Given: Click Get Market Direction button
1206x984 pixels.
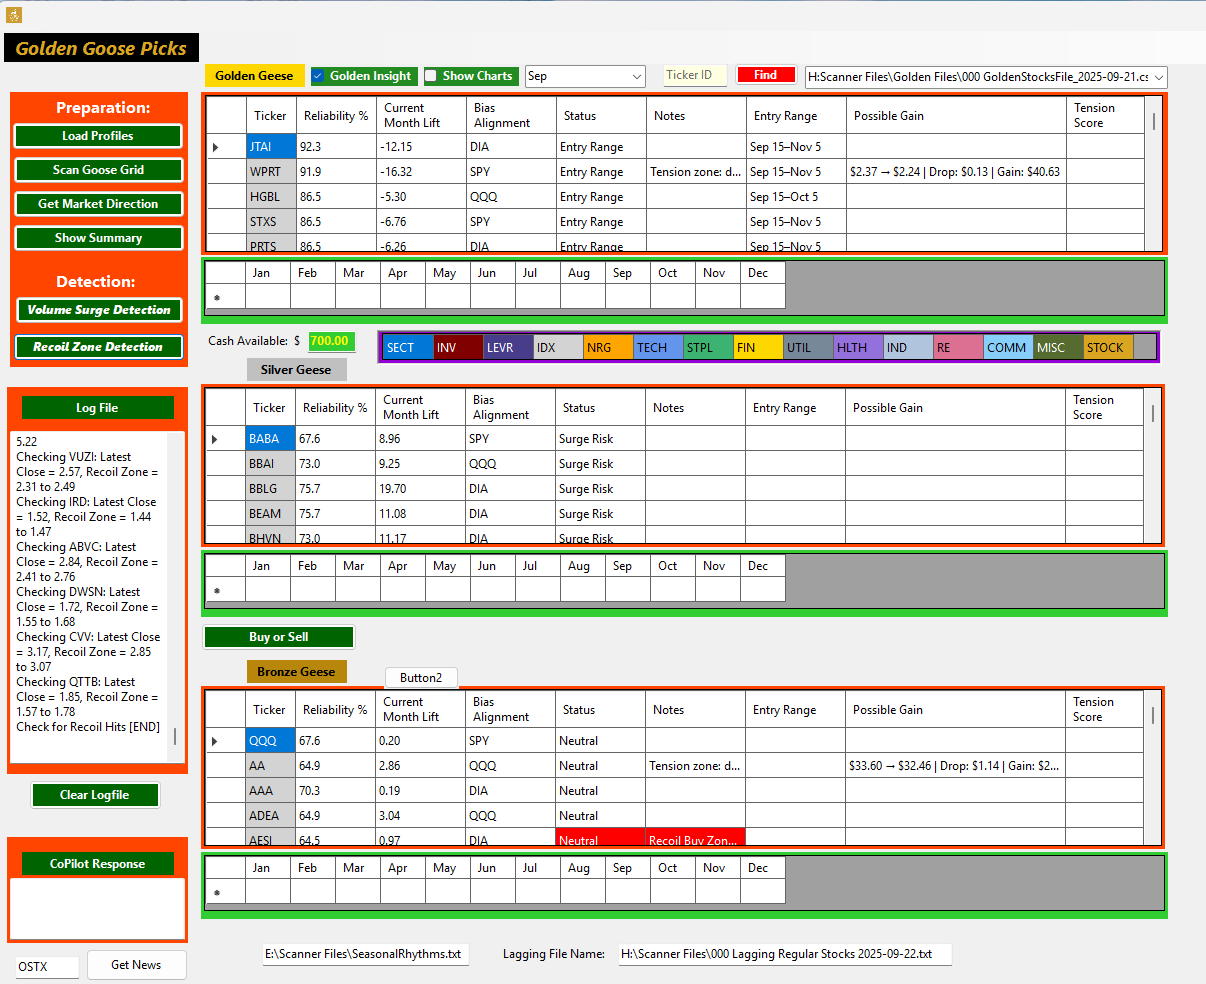Looking at the screenshot, I should point(98,204).
